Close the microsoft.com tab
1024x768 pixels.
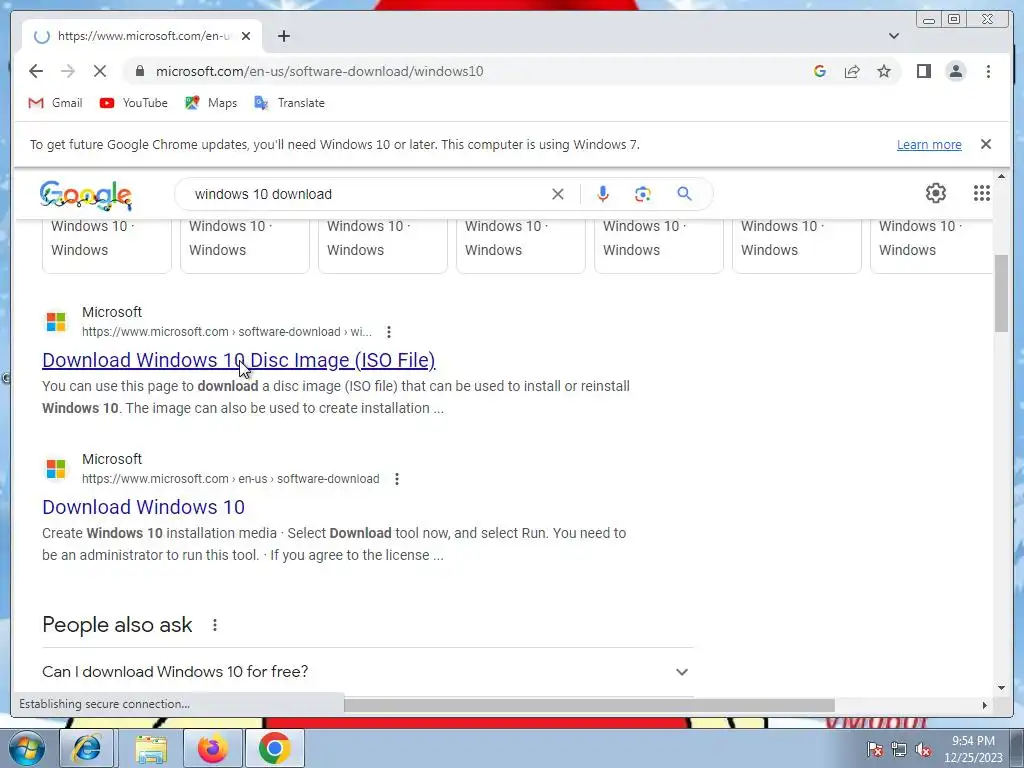pyautogui.click(x=246, y=36)
